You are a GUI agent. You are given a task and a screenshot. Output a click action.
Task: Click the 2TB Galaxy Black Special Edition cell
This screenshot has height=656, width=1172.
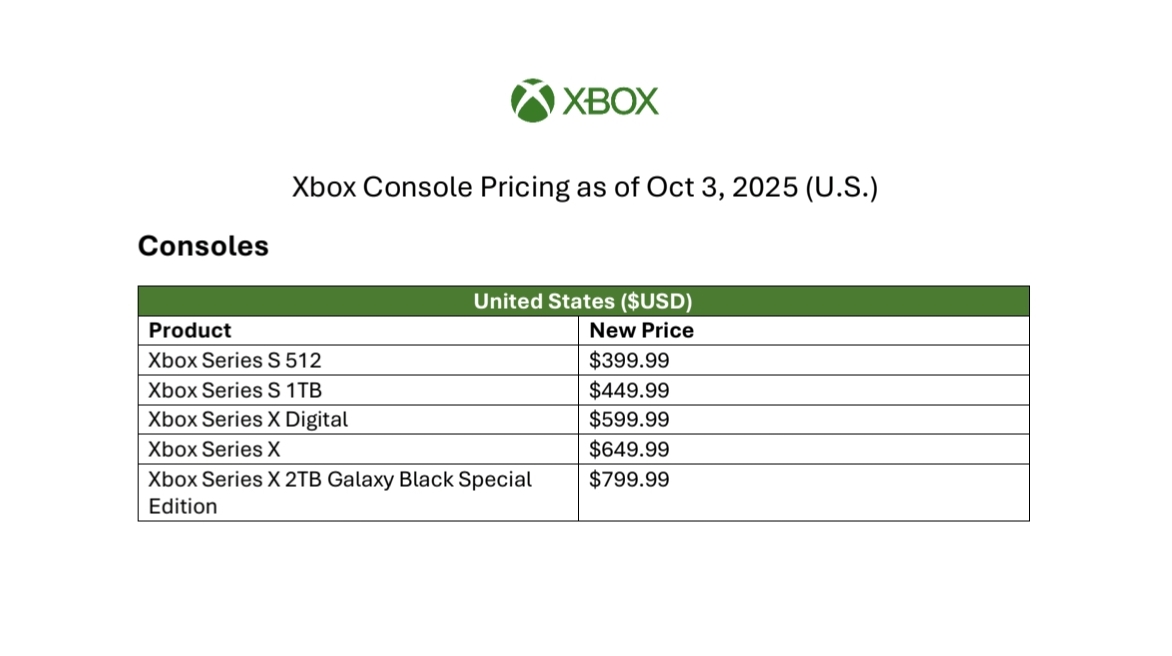pos(358,492)
